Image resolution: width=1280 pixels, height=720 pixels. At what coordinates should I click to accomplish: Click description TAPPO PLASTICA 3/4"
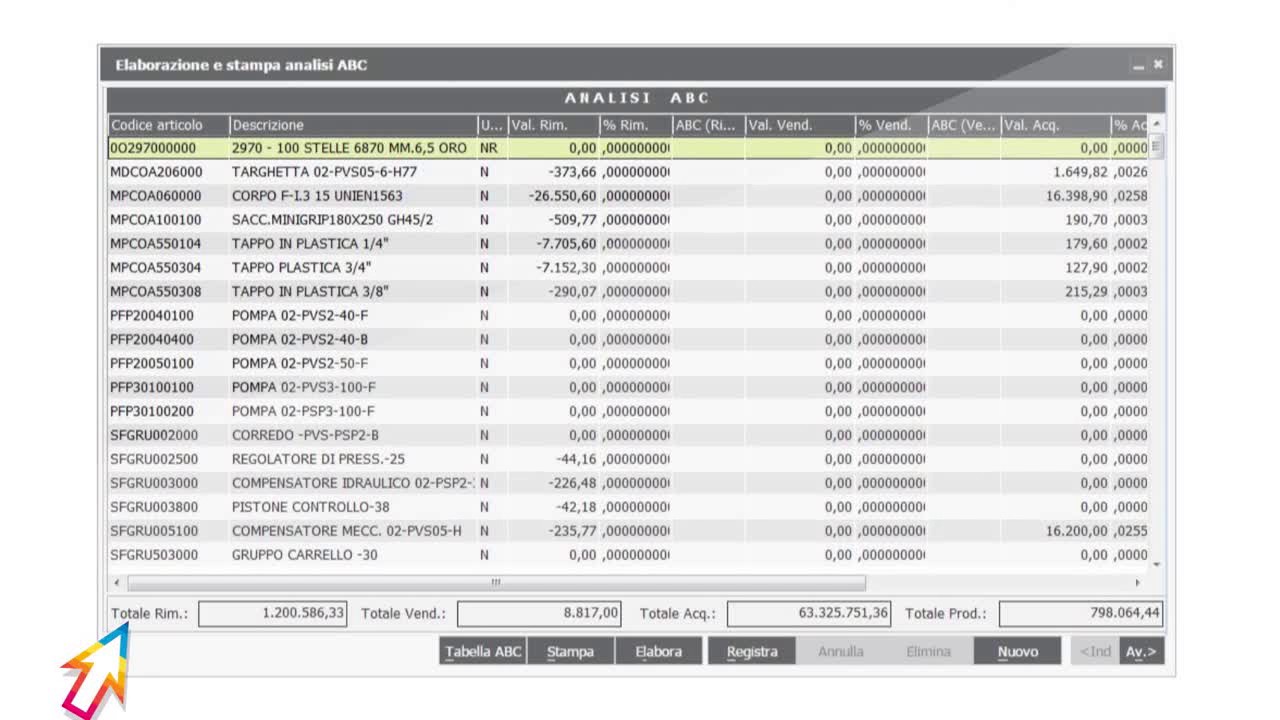[x=301, y=268]
